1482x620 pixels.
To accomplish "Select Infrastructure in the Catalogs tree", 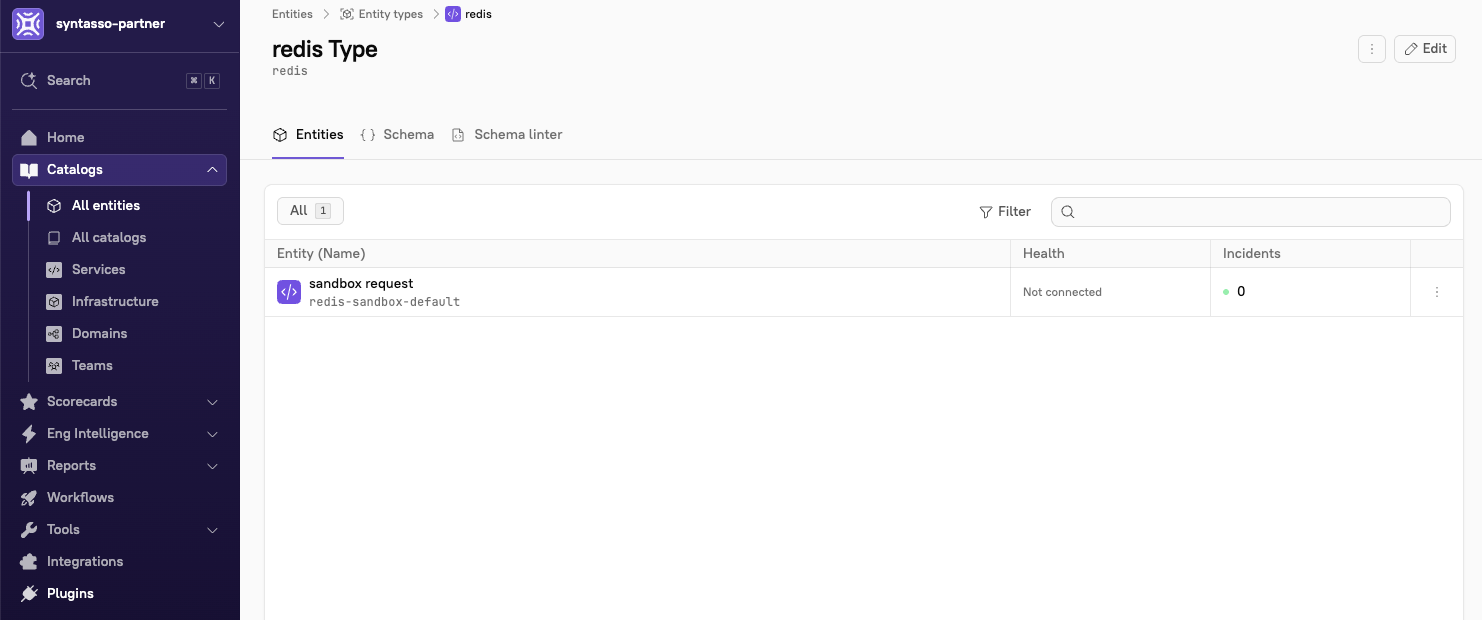I will tap(115, 302).
